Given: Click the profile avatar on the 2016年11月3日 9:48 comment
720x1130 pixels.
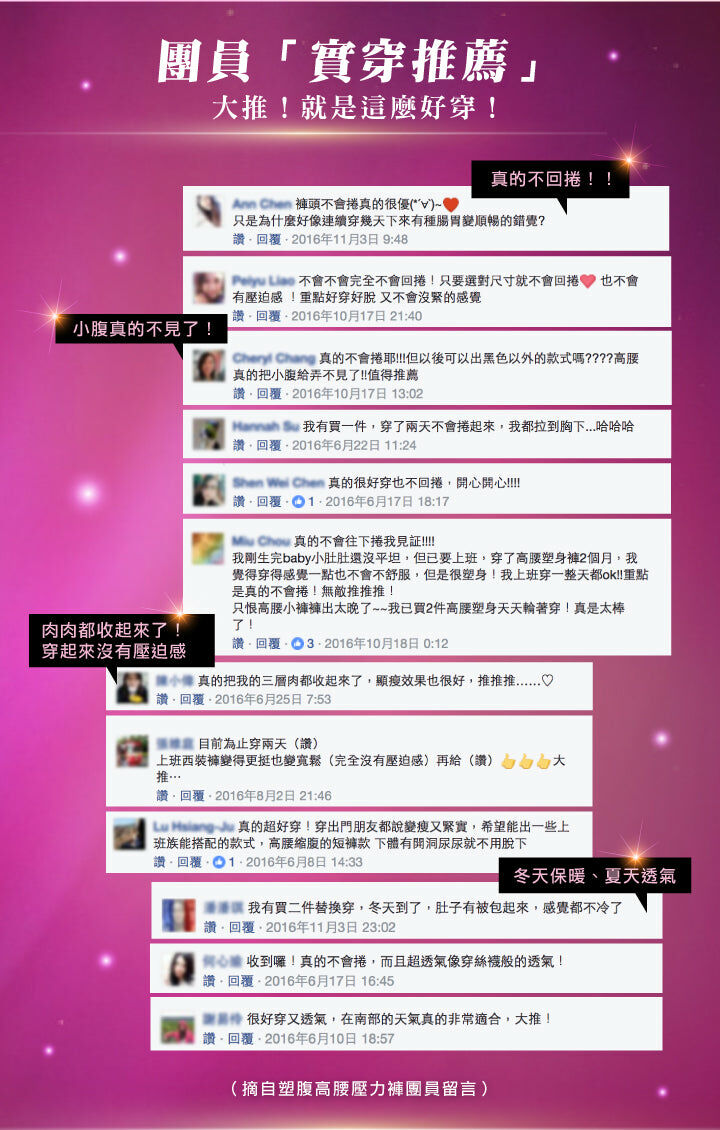Looking at the screenshot, I should [x=209, y=211].
